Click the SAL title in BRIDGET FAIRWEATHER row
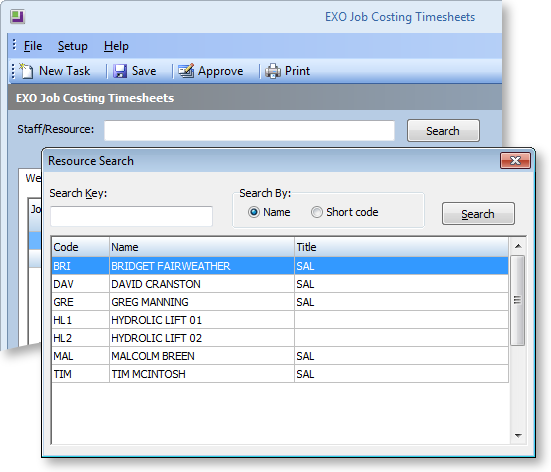551x472 pixels. (x=305, y=266)
